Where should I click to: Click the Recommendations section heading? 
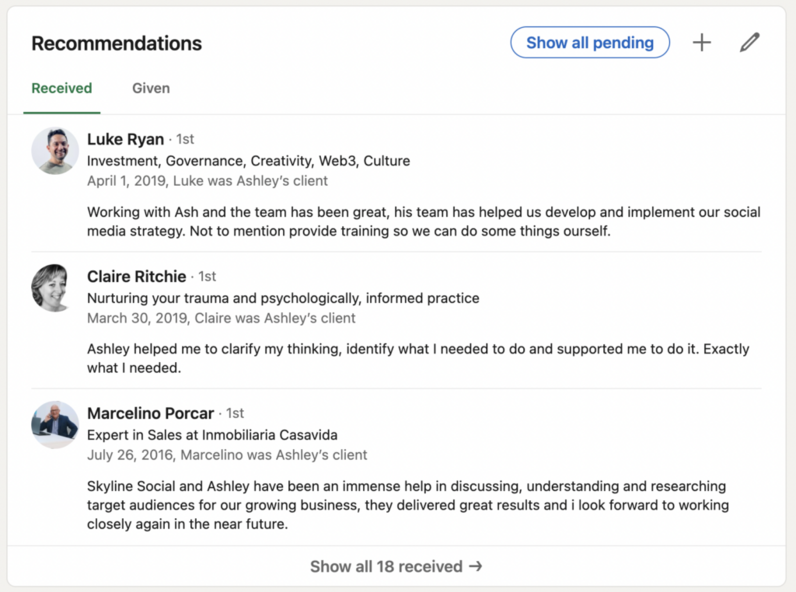coord(117,43)
